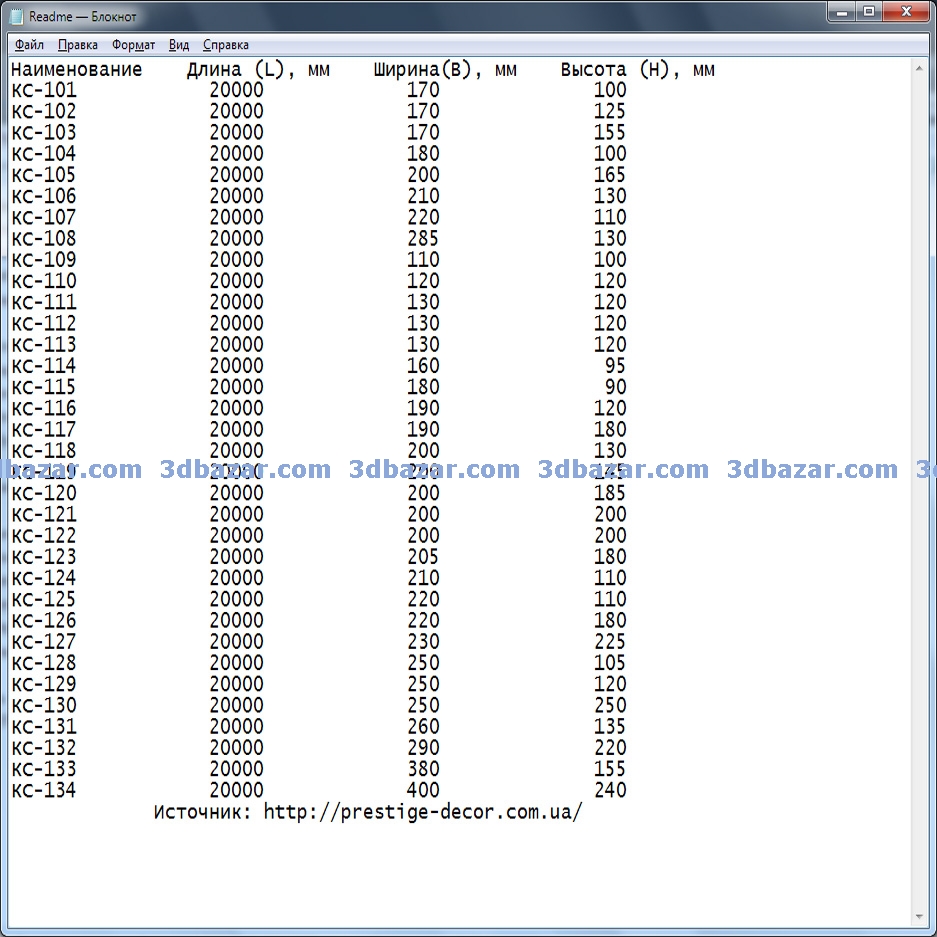Close the Readme Notepad window
Screen dimensions: 937x937
(x=908, y=11)
